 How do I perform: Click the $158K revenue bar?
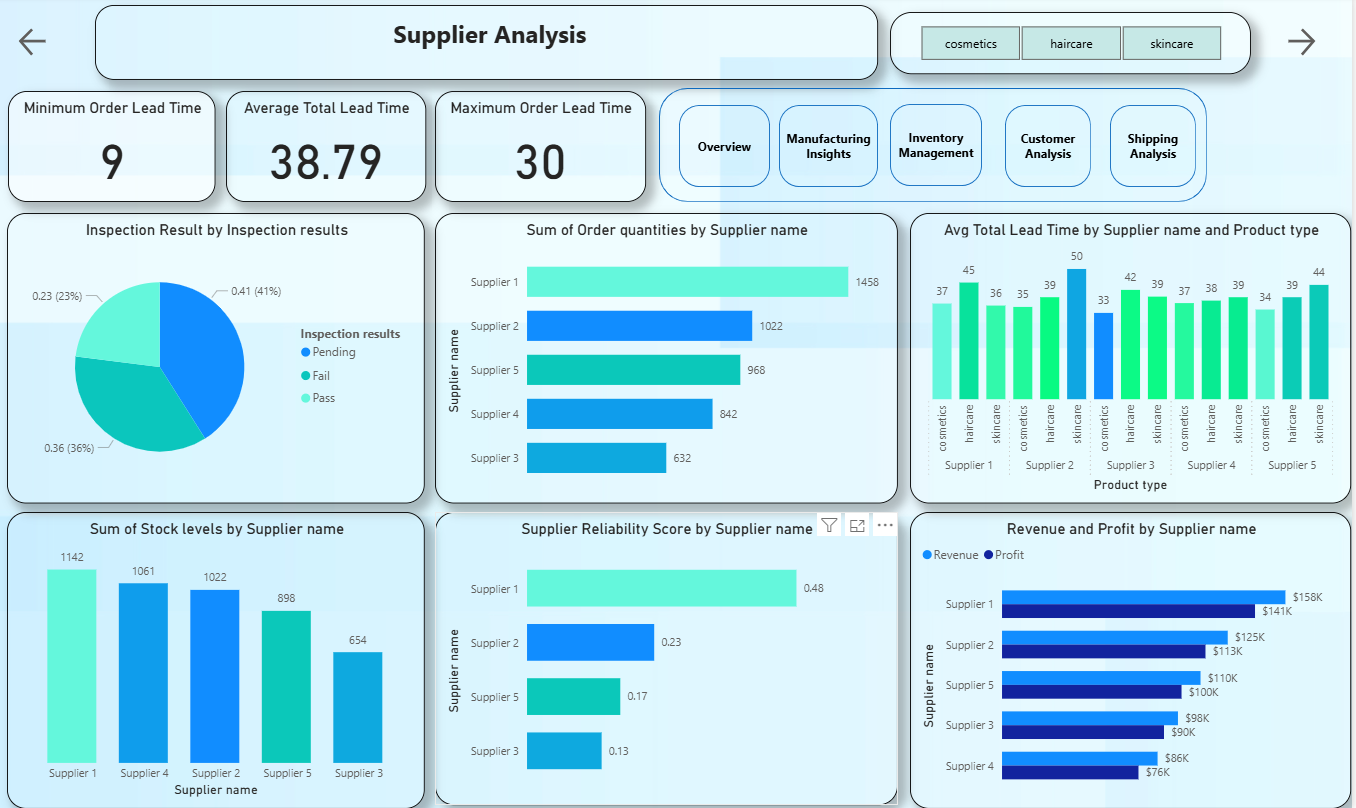point(1143,597)
